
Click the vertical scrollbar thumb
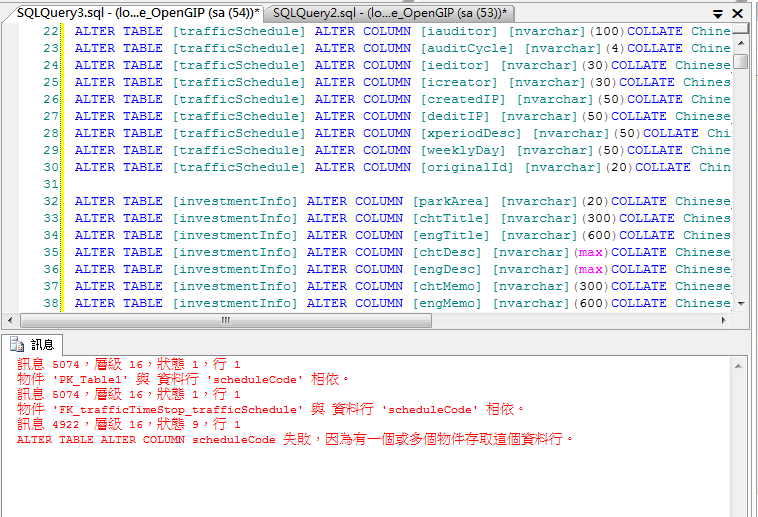click(740, 61)
